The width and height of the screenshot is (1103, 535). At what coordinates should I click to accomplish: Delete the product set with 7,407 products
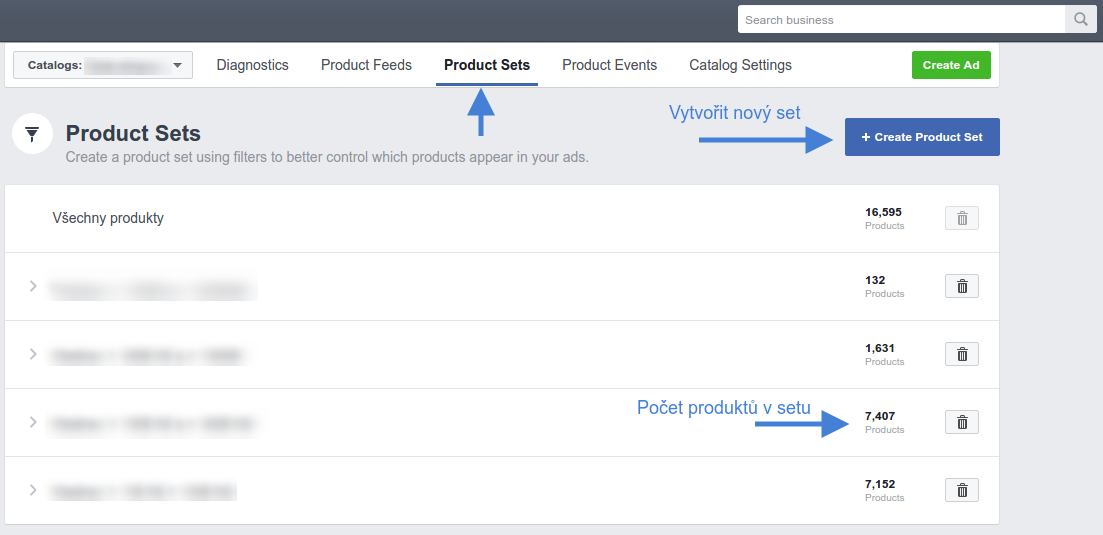962,422
